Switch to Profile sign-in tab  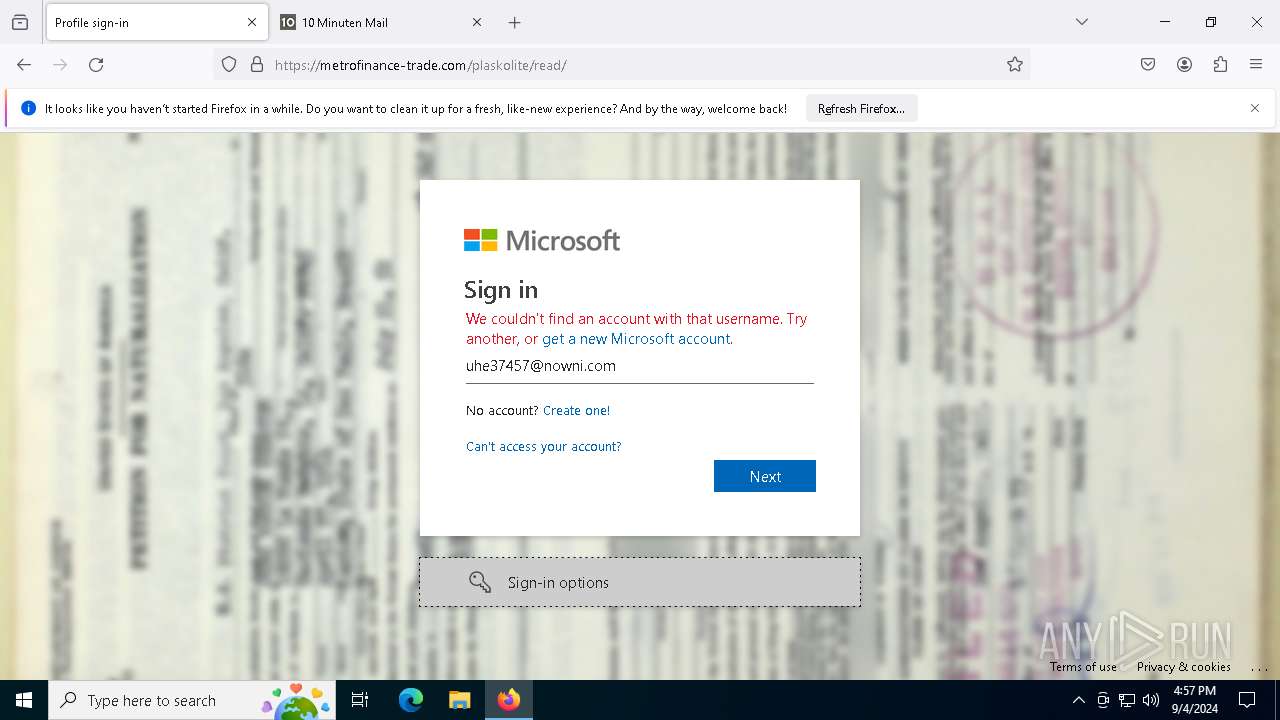click(156, 22)
